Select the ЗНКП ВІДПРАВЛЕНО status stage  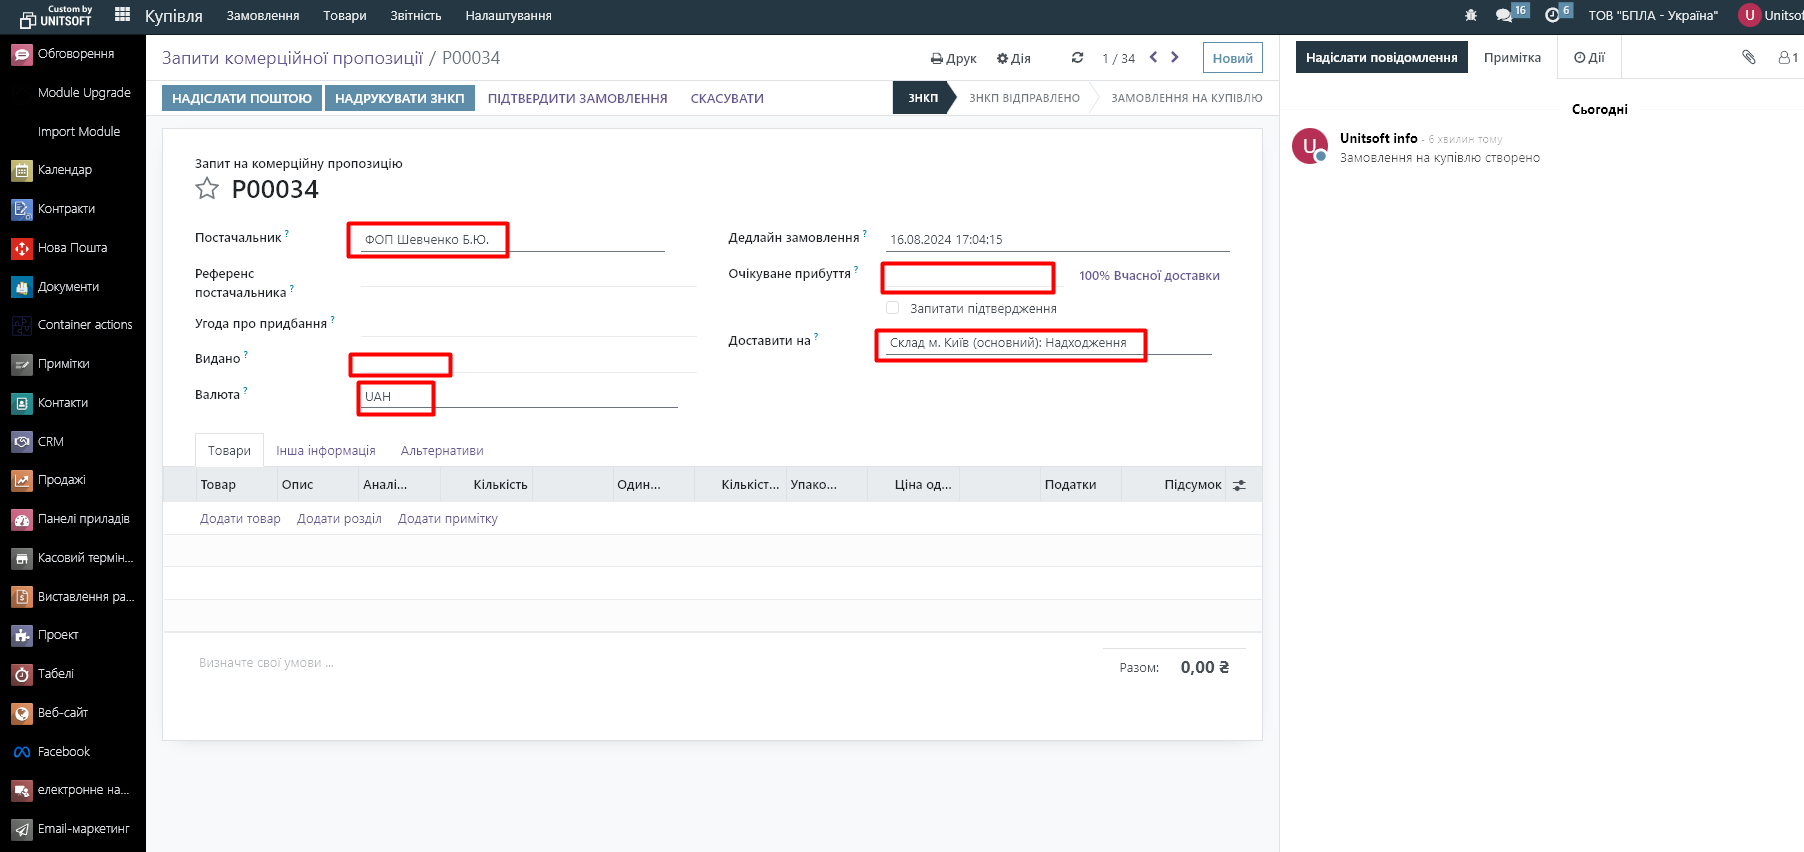click(x=1024, y=98)
